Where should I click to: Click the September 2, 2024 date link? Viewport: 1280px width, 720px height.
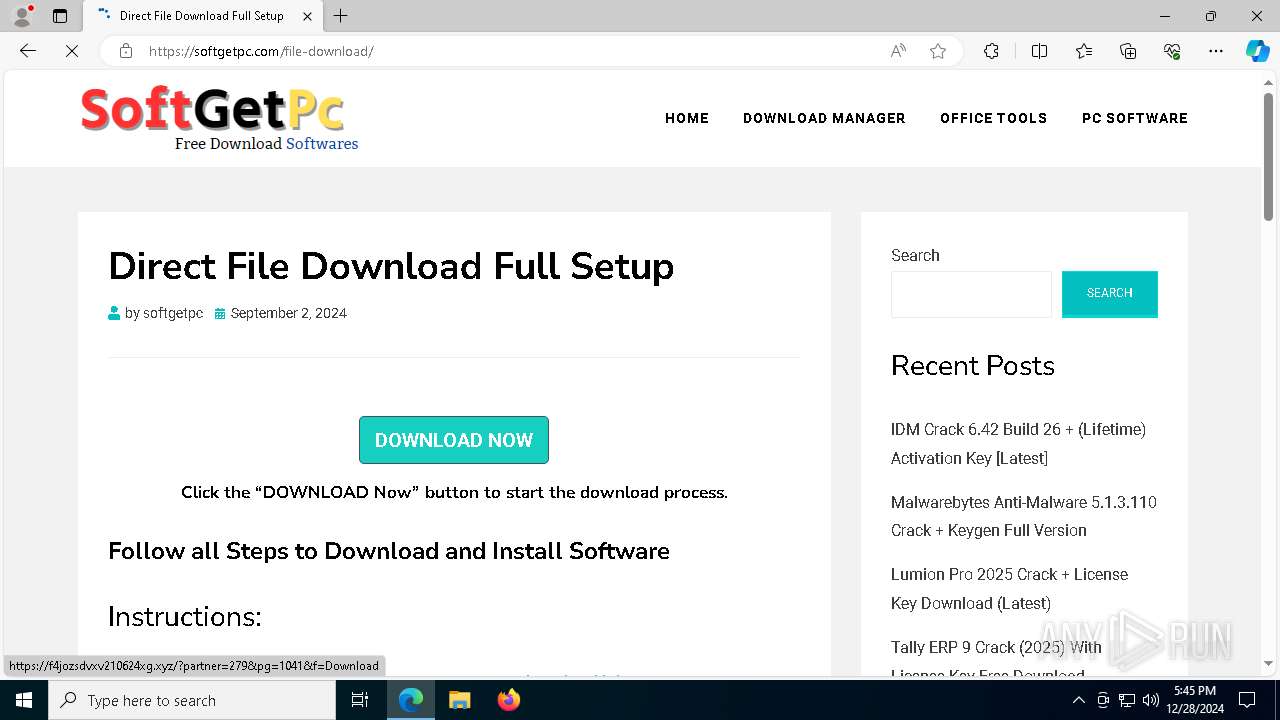click(x=289, y=313)
